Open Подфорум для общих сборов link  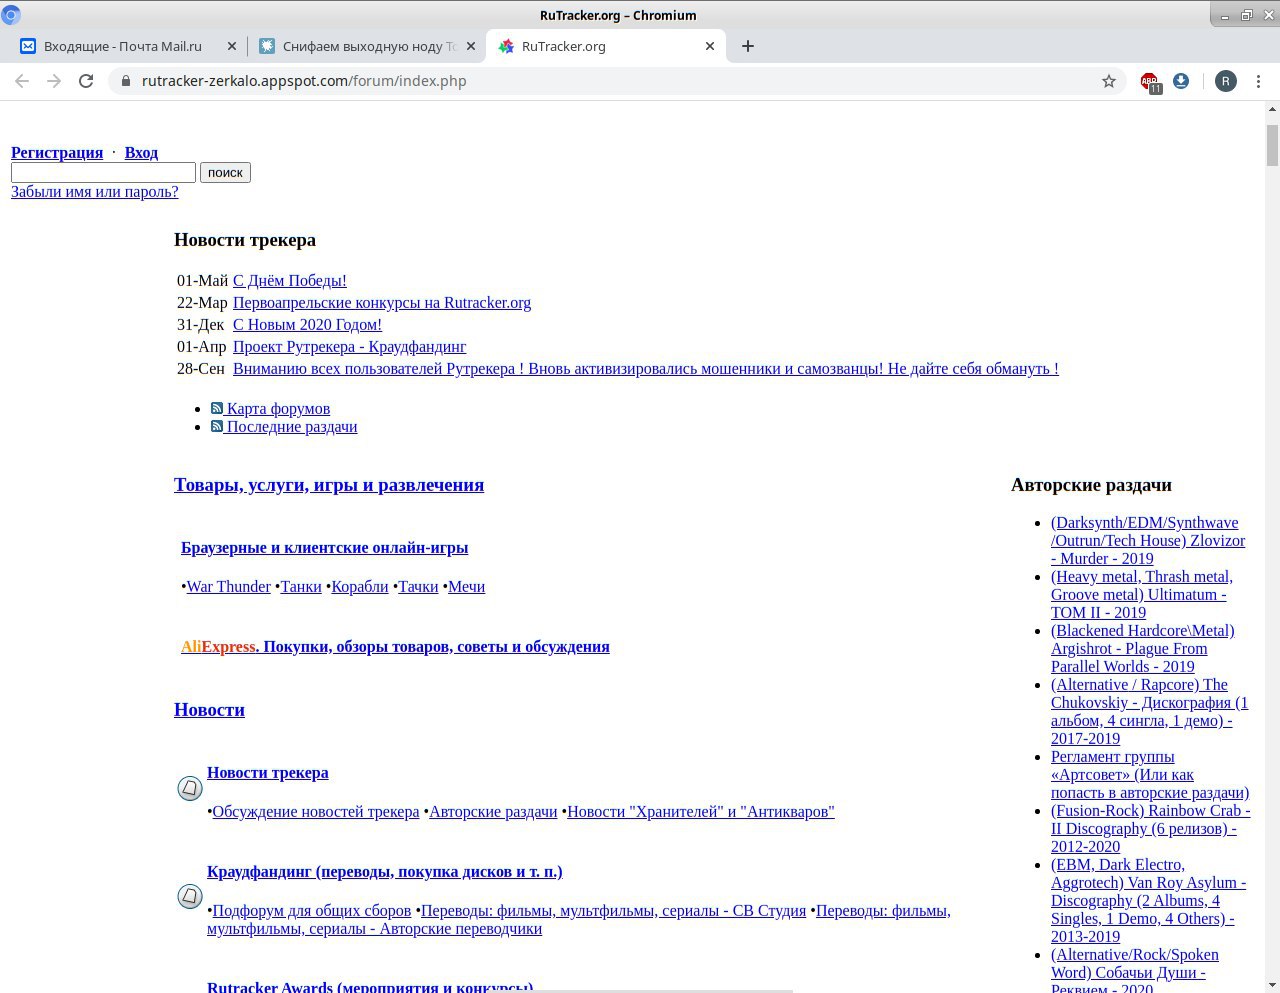(311, 911)
